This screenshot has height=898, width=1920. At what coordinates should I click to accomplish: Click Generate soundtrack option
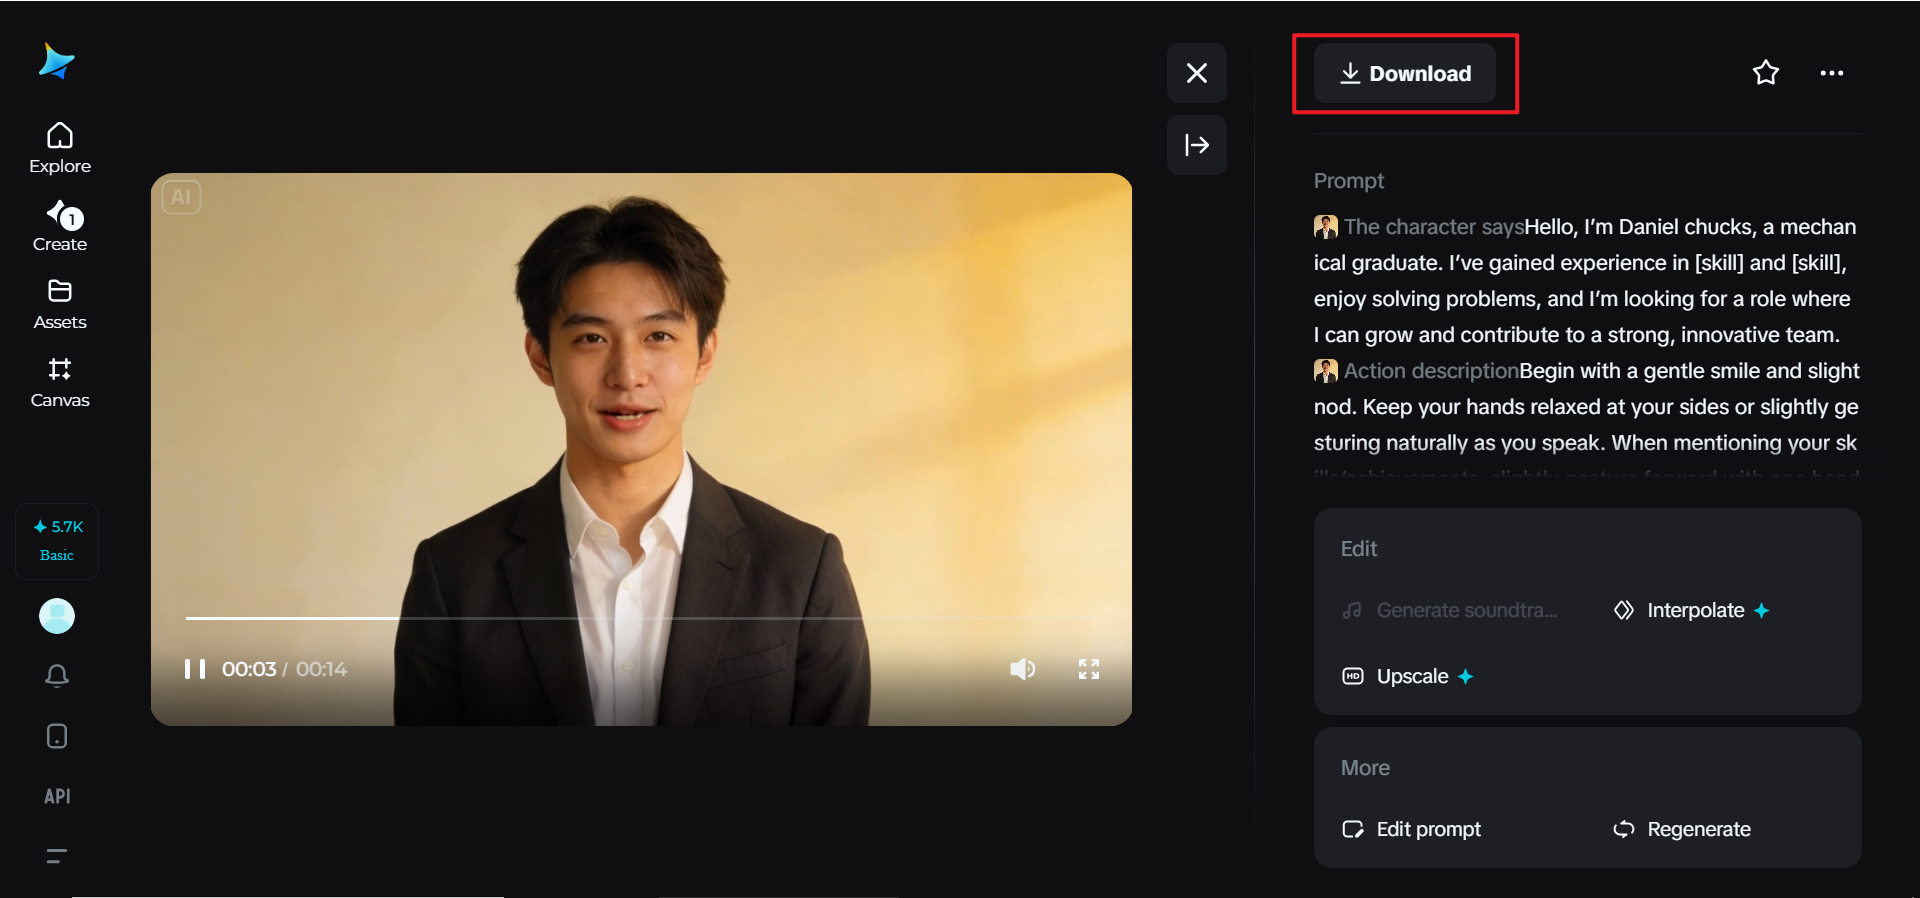coord(1450,610)
